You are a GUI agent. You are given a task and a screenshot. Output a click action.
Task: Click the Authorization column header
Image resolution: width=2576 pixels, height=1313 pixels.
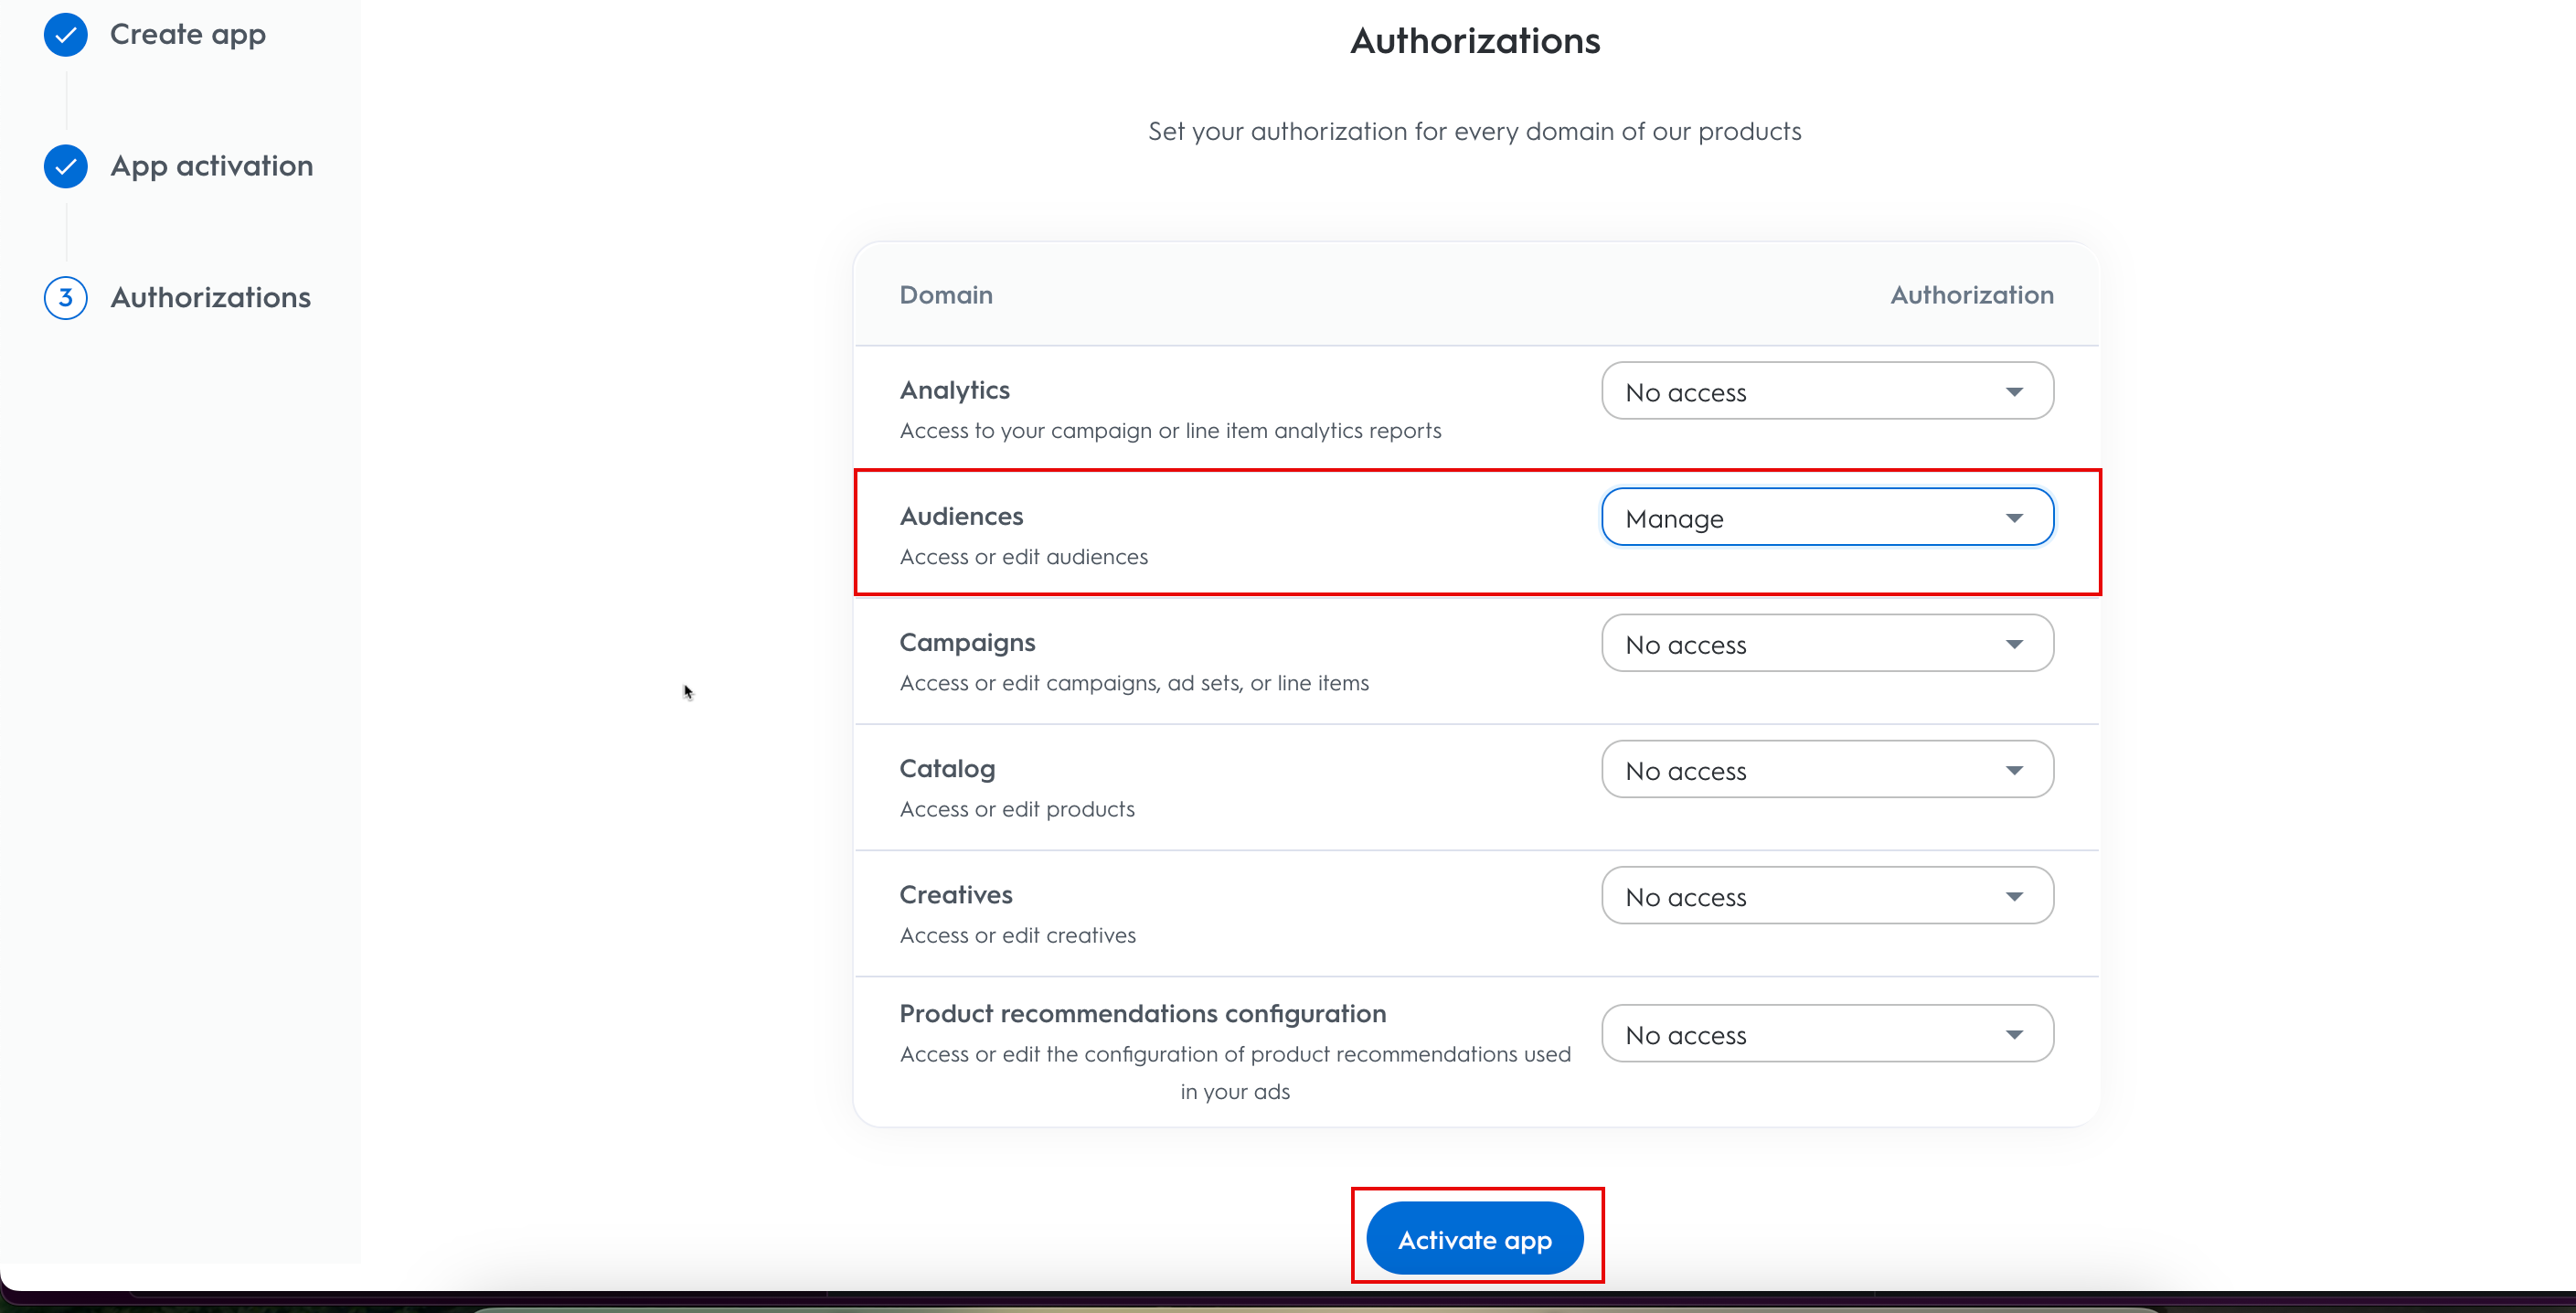point(1970,294)
